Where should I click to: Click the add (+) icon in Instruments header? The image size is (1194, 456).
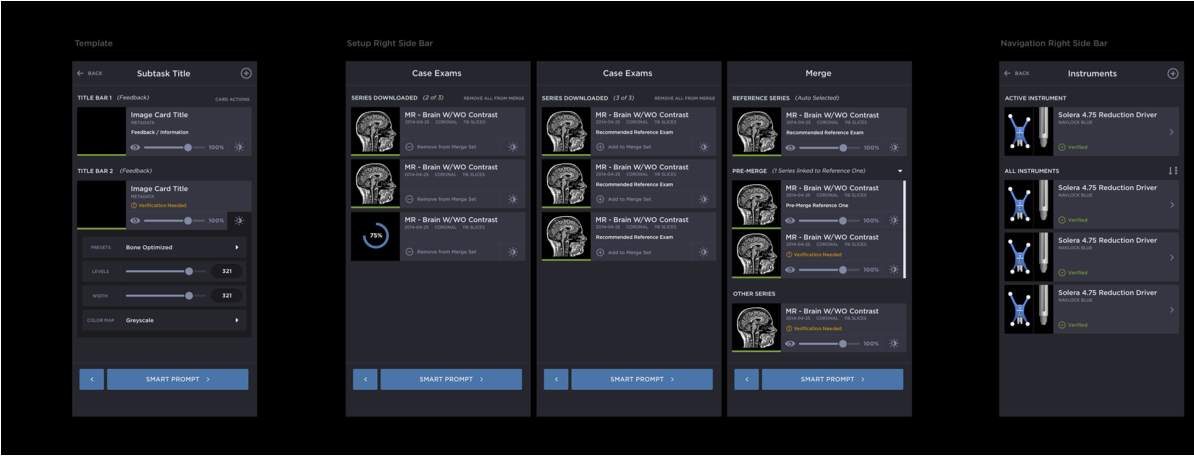(1173, 73)
